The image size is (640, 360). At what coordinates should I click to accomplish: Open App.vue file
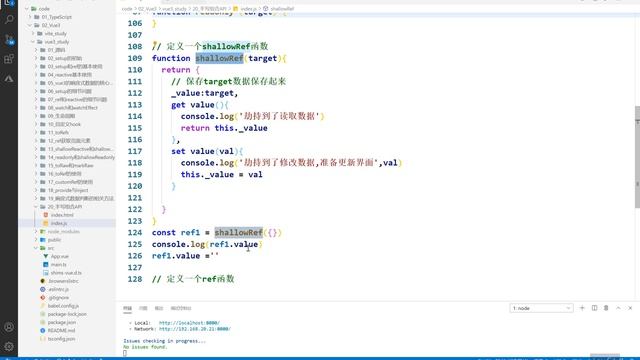[60, 256]
